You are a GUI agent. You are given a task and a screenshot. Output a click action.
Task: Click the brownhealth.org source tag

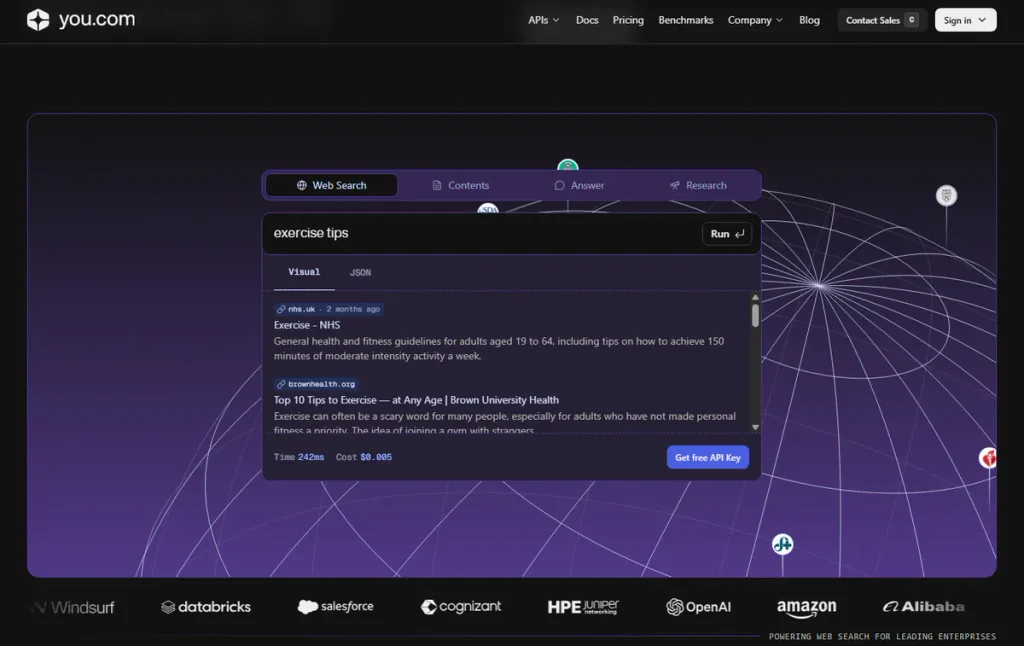pos(316,384)
